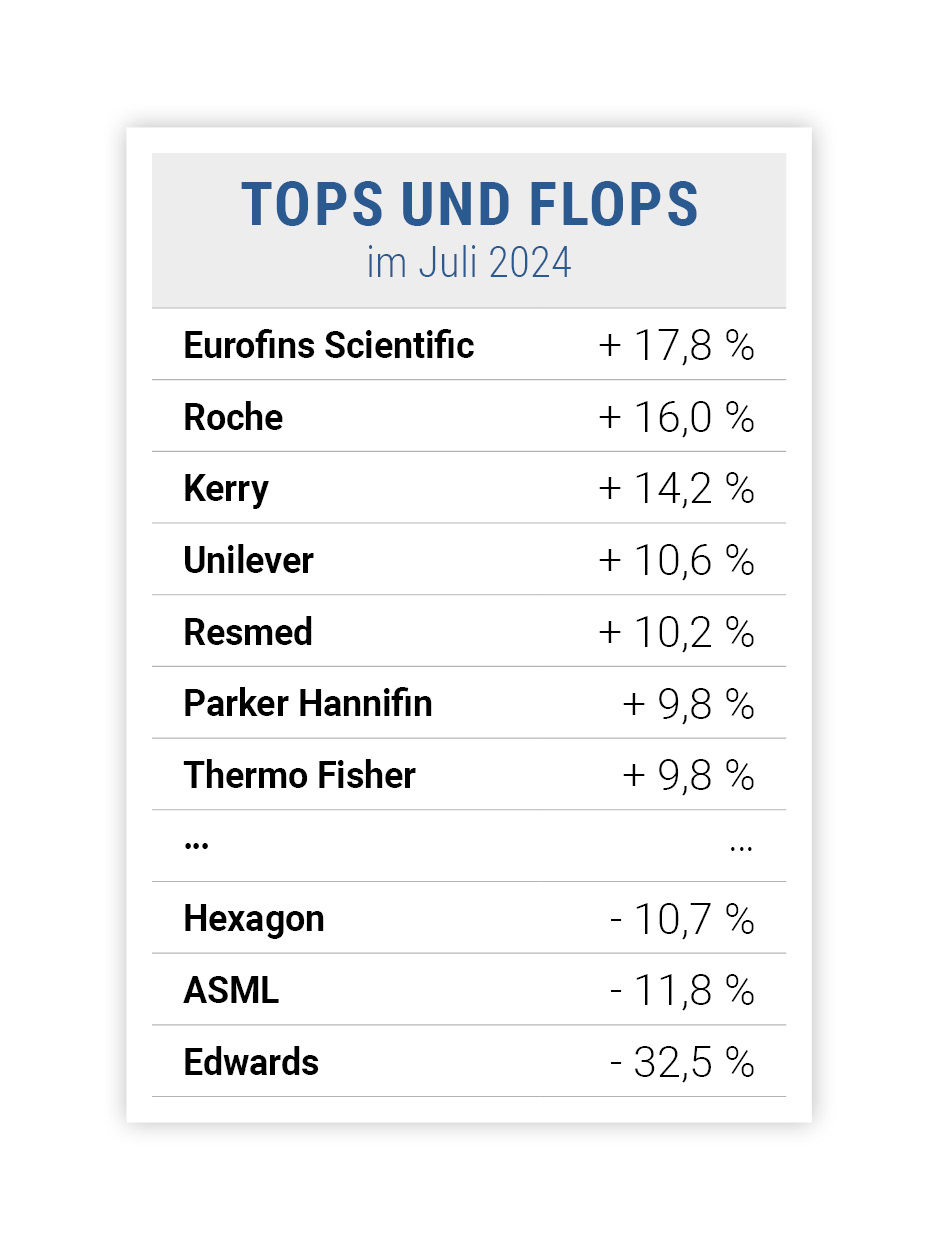This screenshot has width=938, height=1250.
Task: Select the Resmed row label
Action: tap(248, 632)
